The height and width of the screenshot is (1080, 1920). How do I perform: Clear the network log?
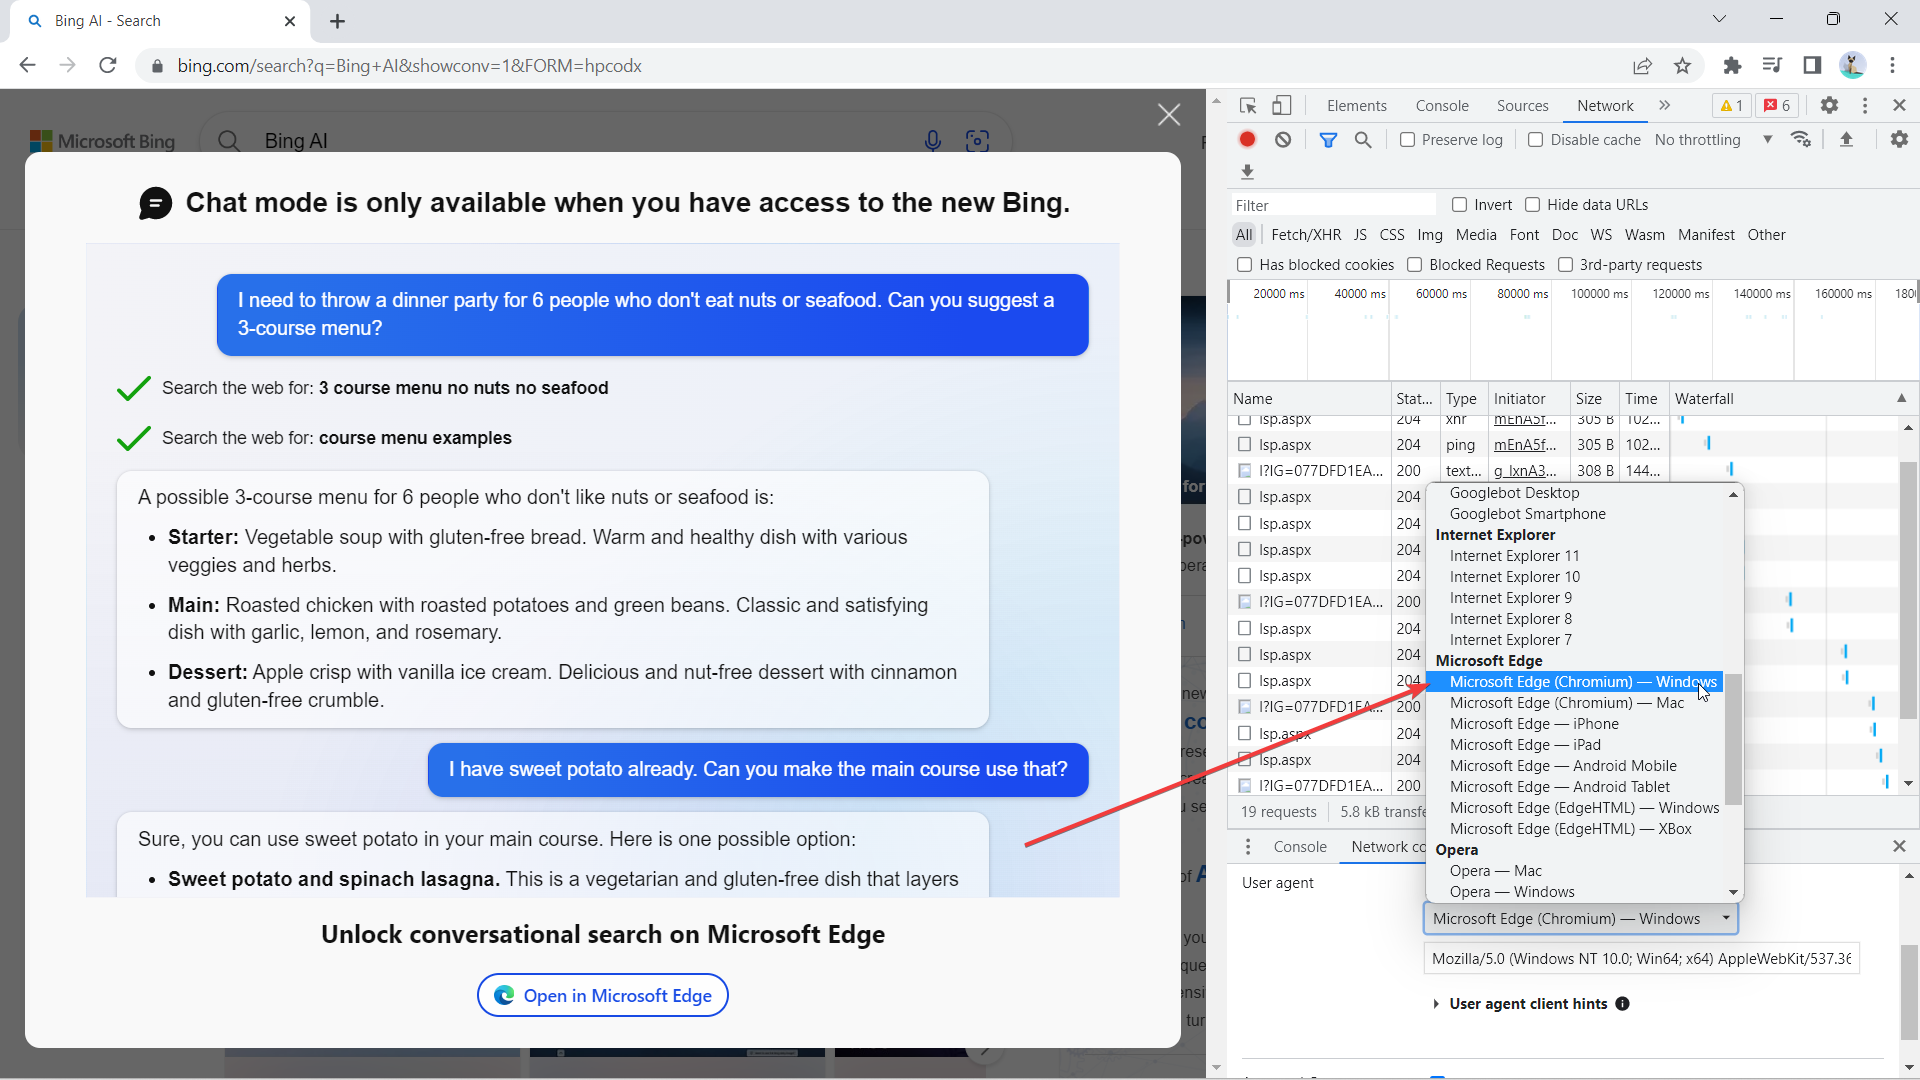[x=1283, y=140]
